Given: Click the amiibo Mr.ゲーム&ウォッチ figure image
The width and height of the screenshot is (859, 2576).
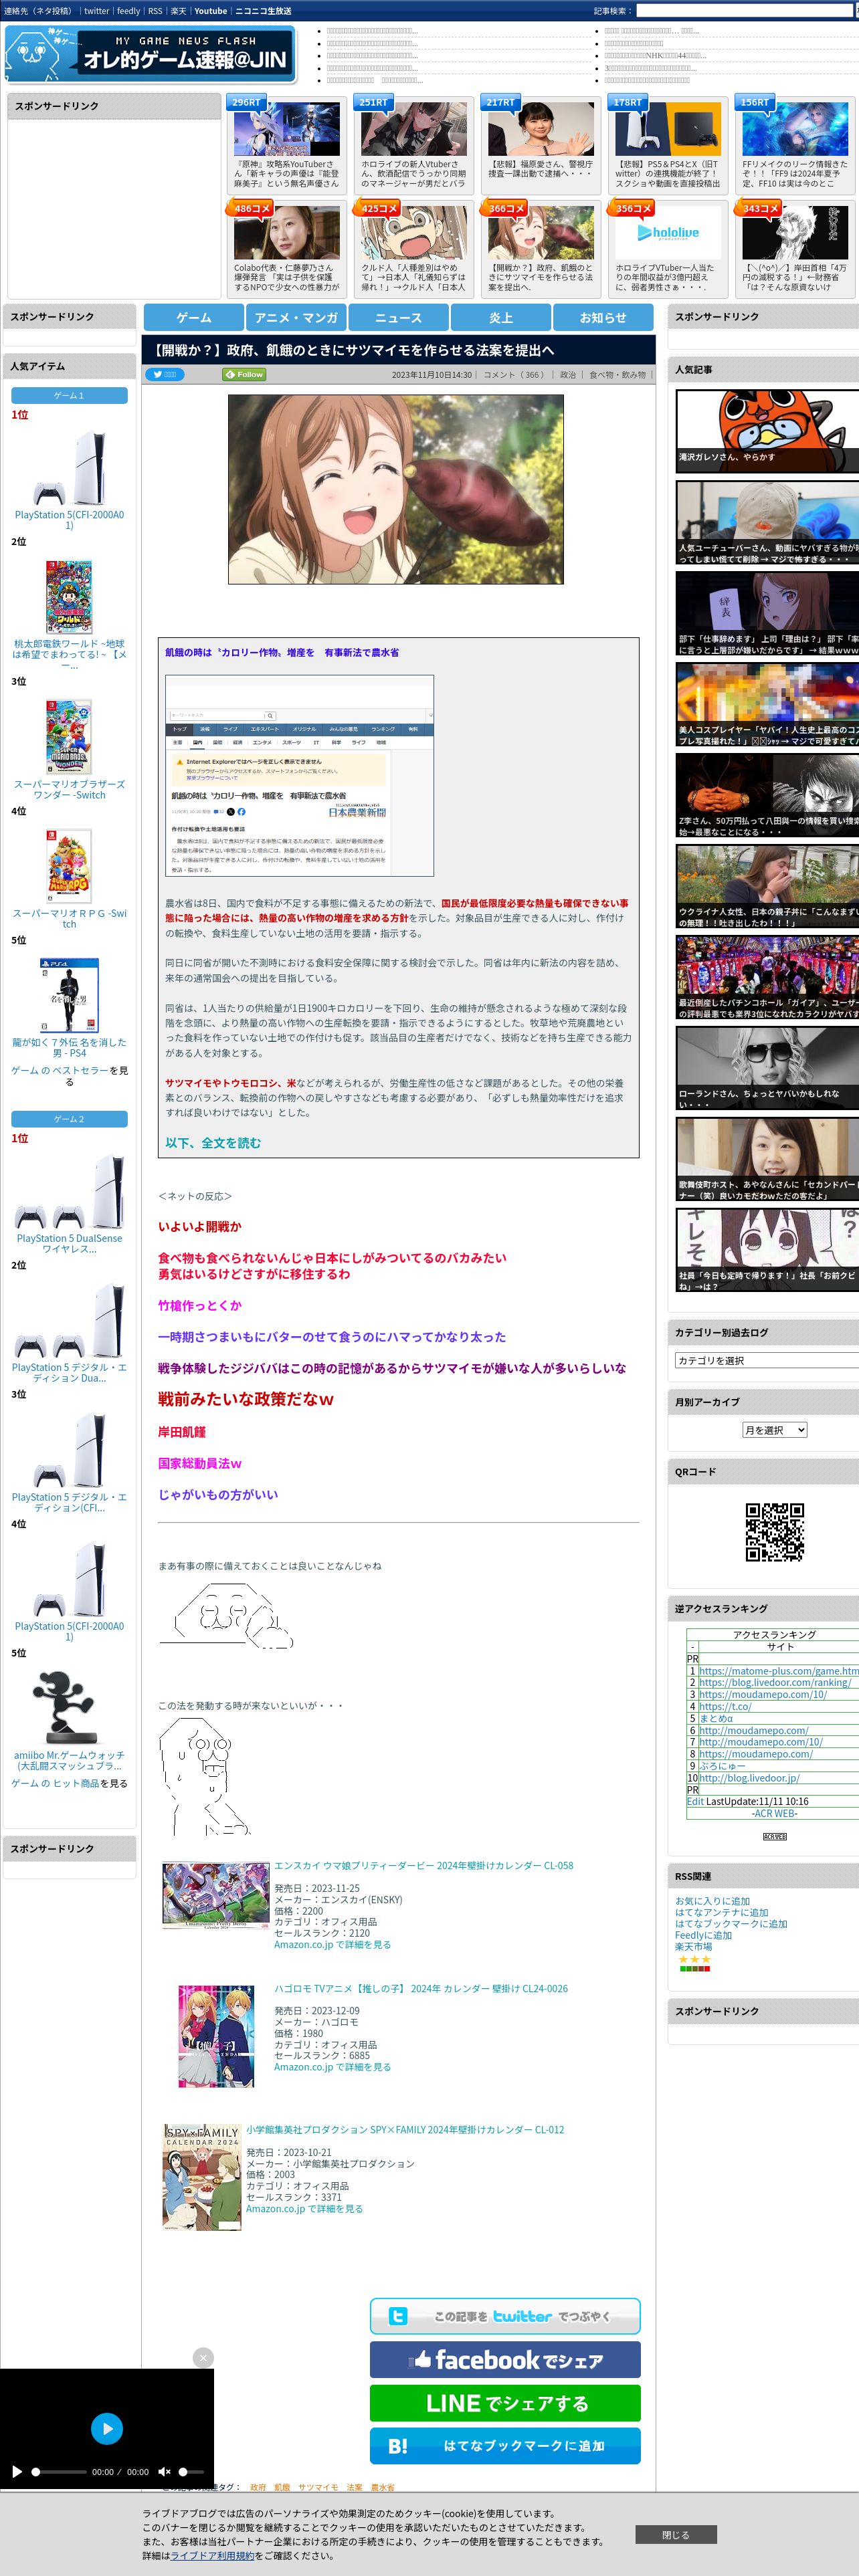Looking at the screenshot, I should coord(69,1708).
